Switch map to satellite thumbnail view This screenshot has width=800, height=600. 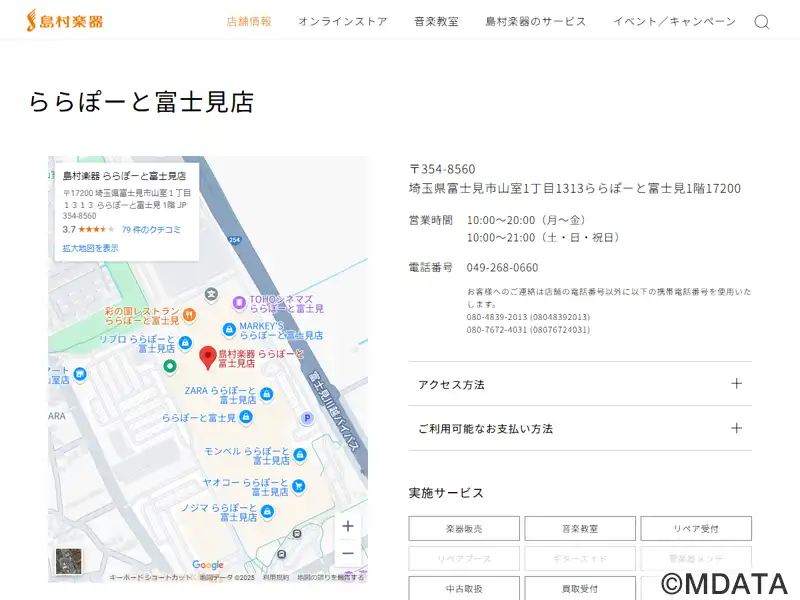(x=68, y=561)
